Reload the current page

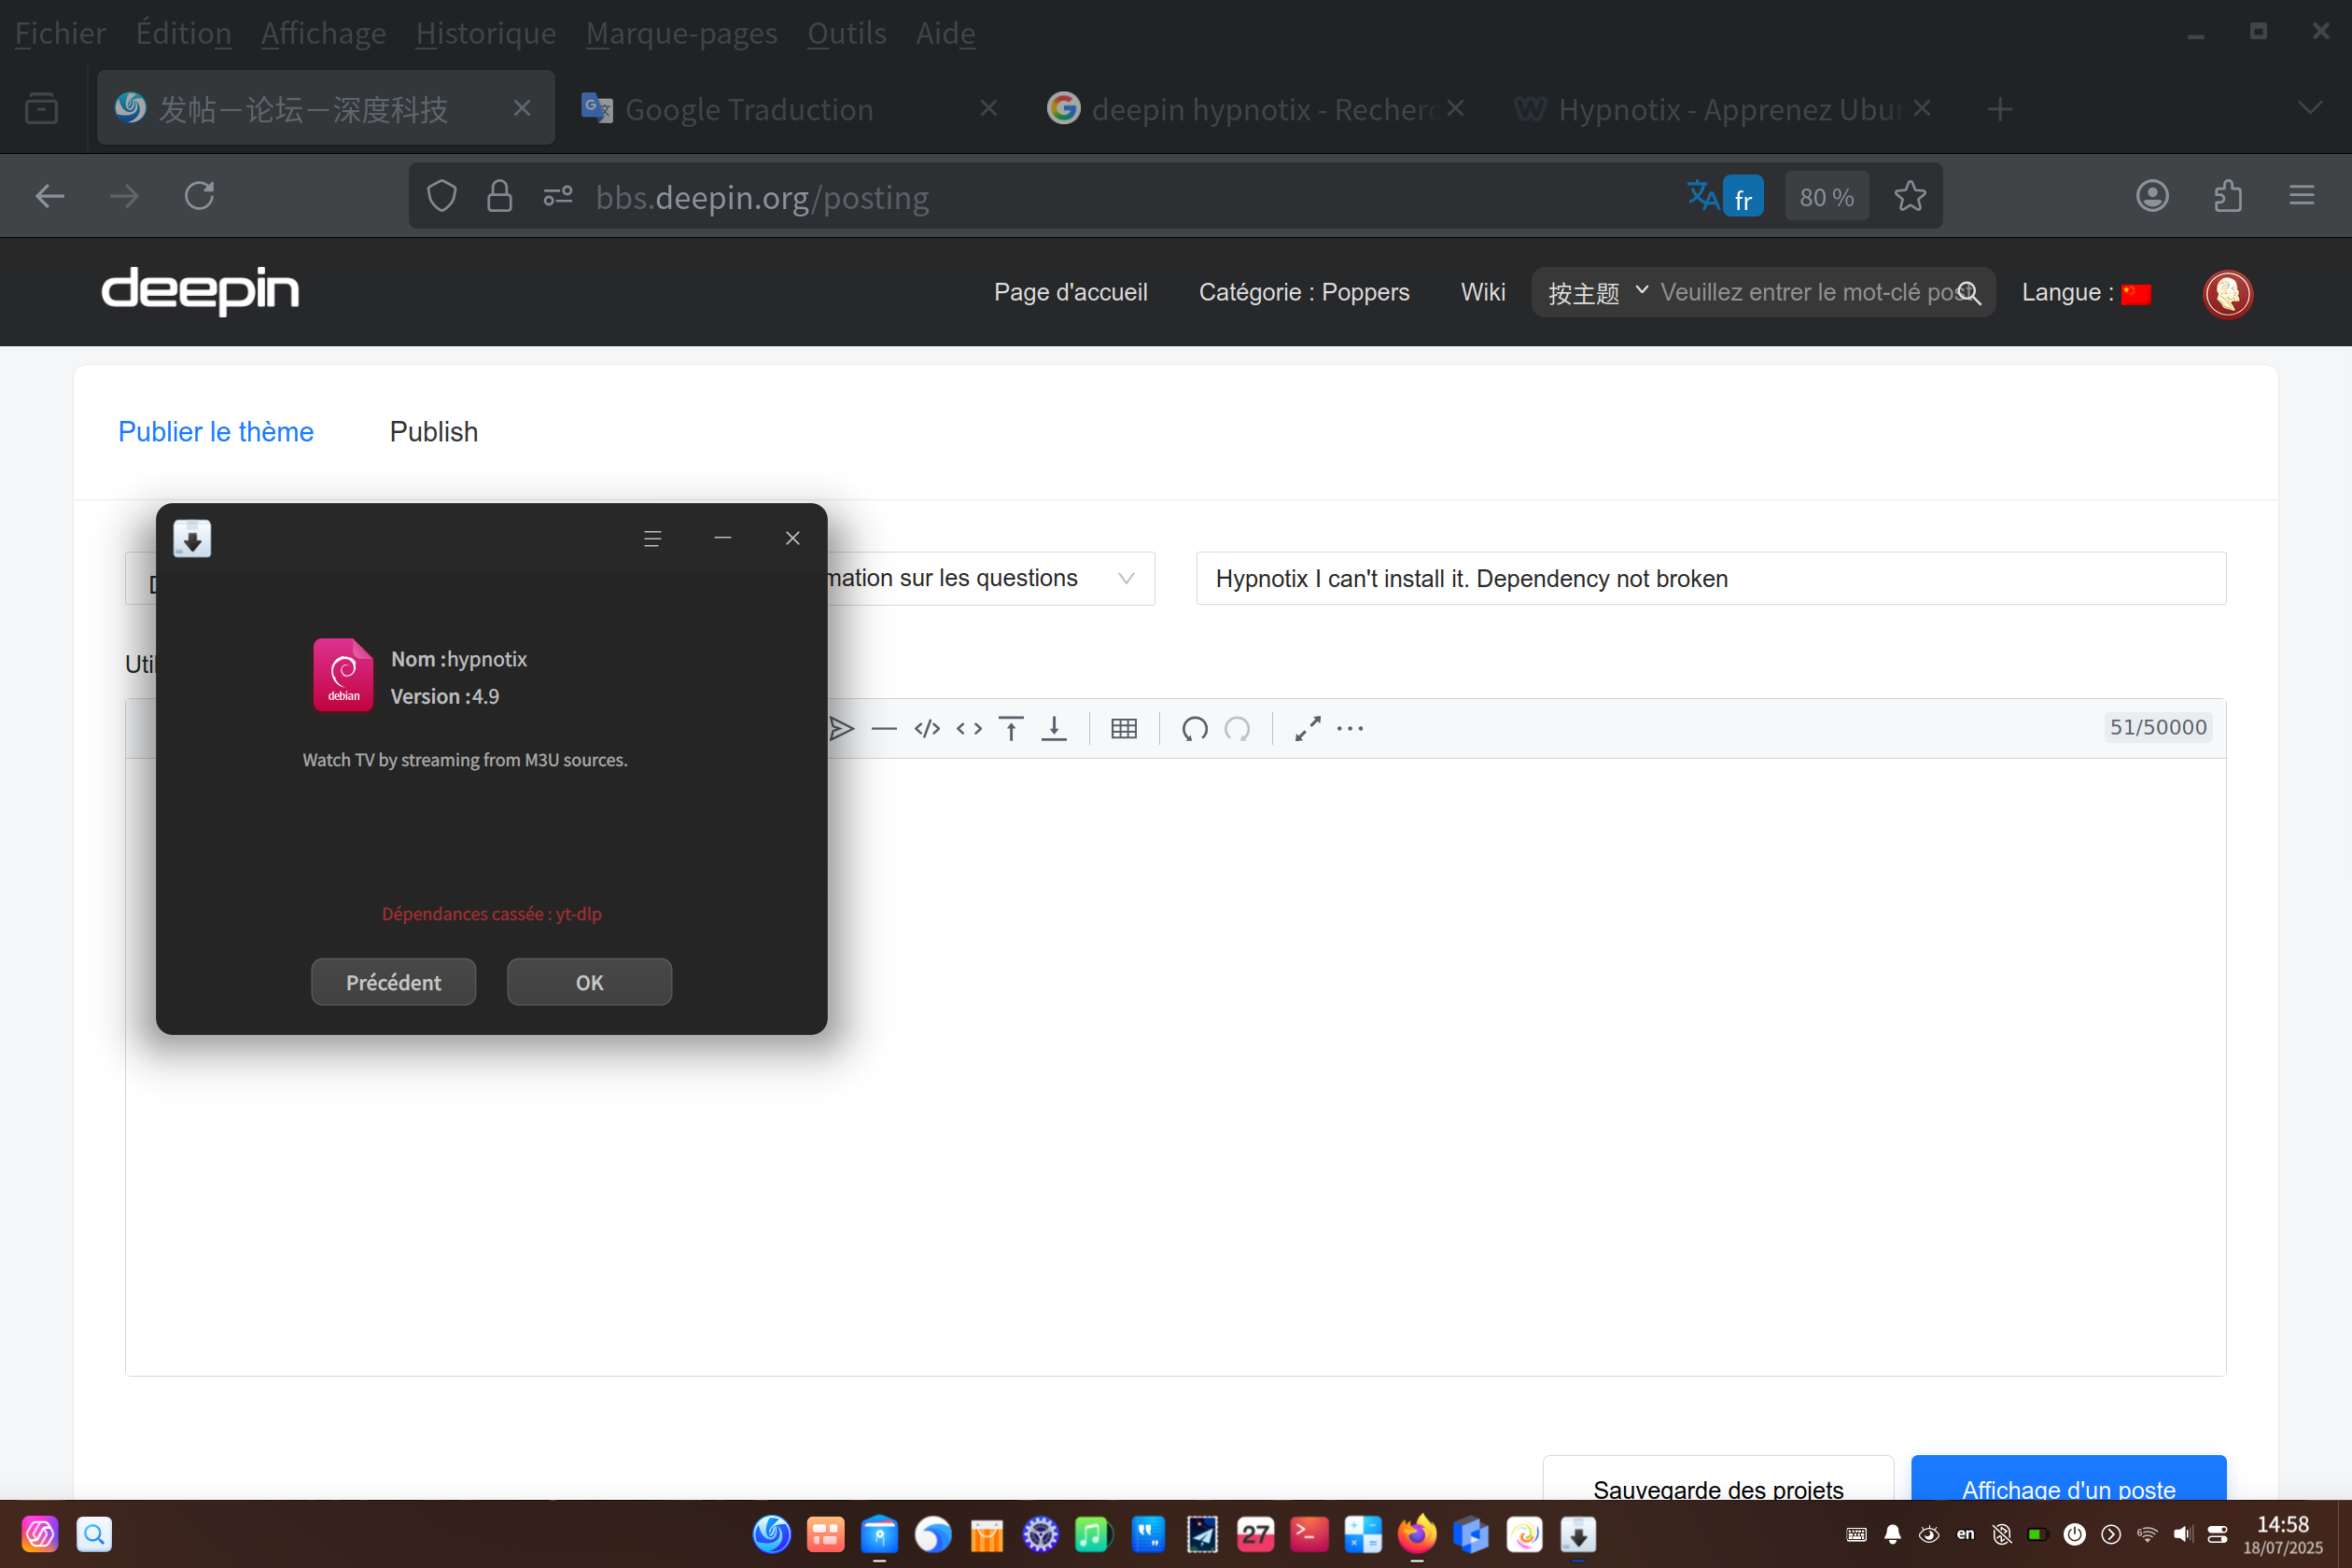click(199, 196)
